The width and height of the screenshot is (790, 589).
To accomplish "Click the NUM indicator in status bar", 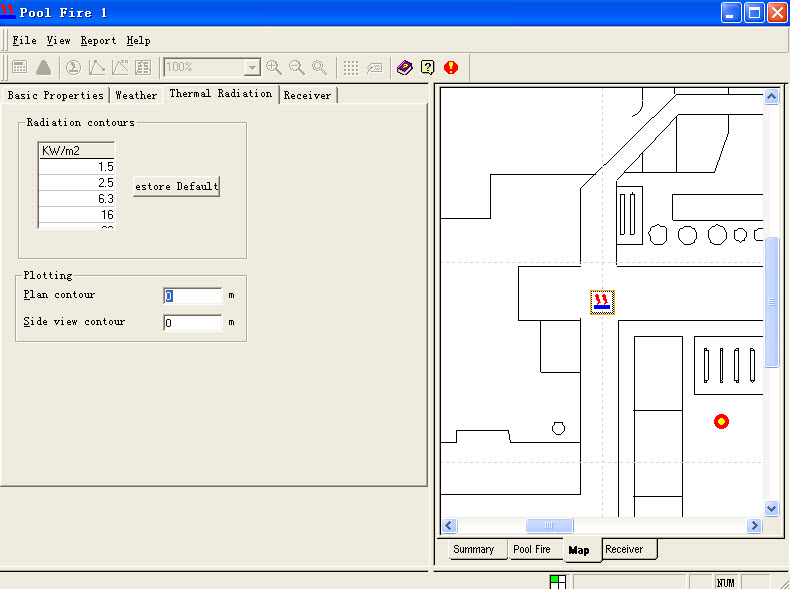I will [x=726, y=582].
